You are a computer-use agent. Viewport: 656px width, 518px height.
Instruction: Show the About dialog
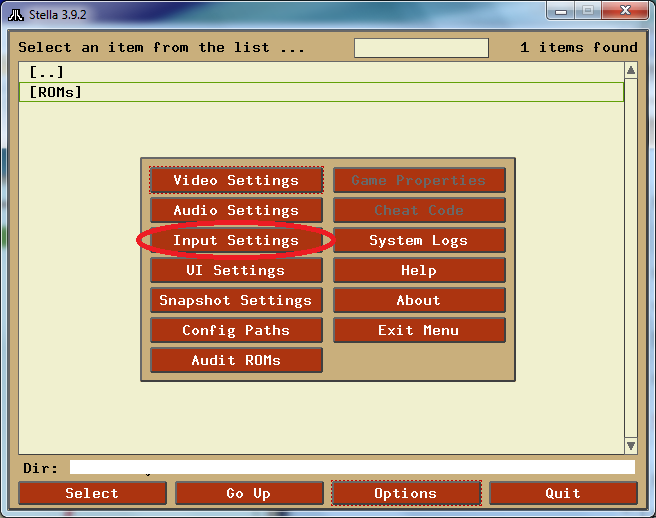[x=419, y=300]
